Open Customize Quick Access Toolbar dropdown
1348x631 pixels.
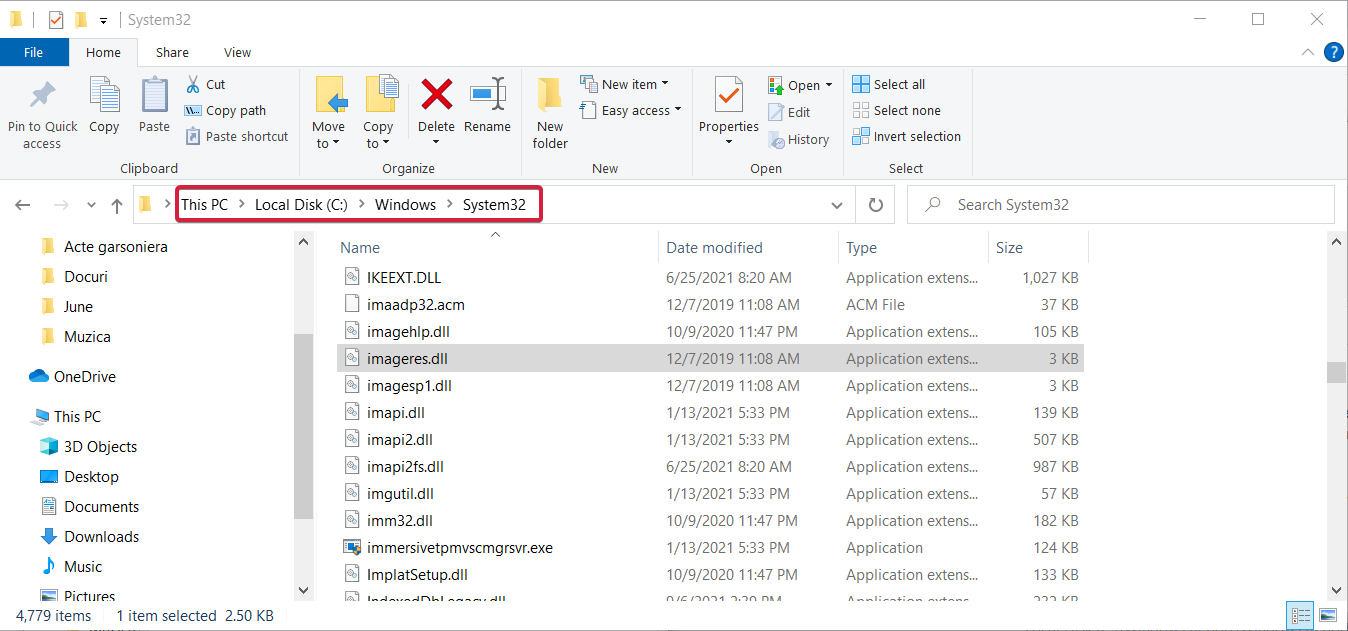103,21
